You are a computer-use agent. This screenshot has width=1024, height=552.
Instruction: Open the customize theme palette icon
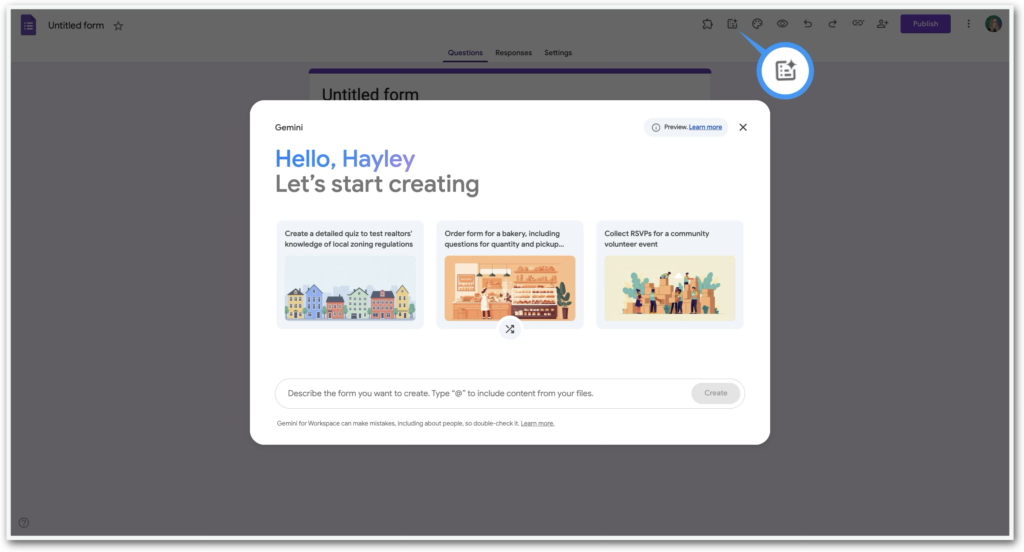pos(757,24)
